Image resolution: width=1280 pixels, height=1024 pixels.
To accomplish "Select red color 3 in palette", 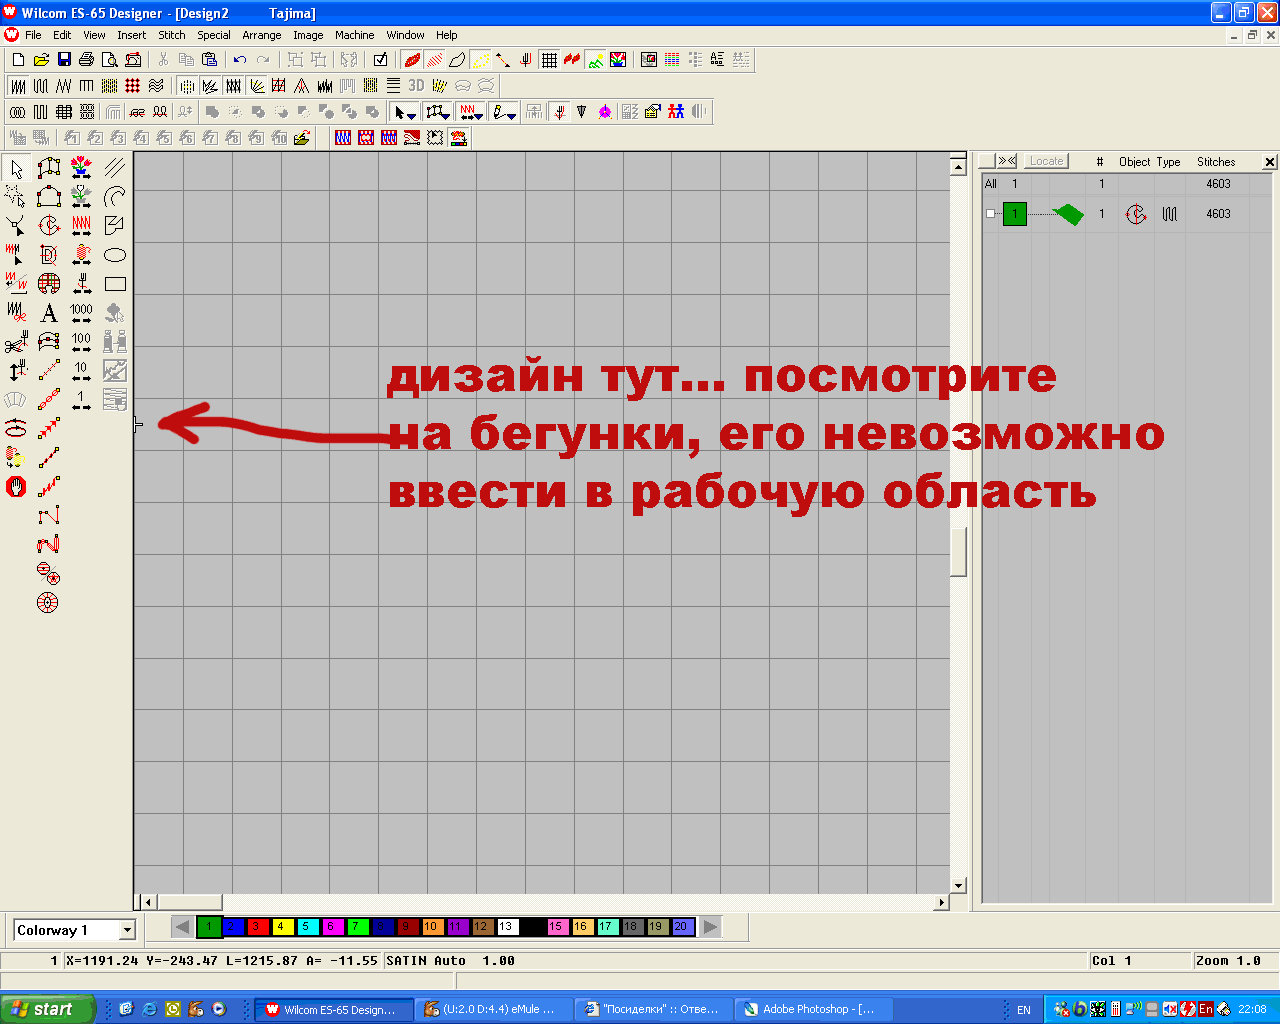I will (x=257, y=927).
